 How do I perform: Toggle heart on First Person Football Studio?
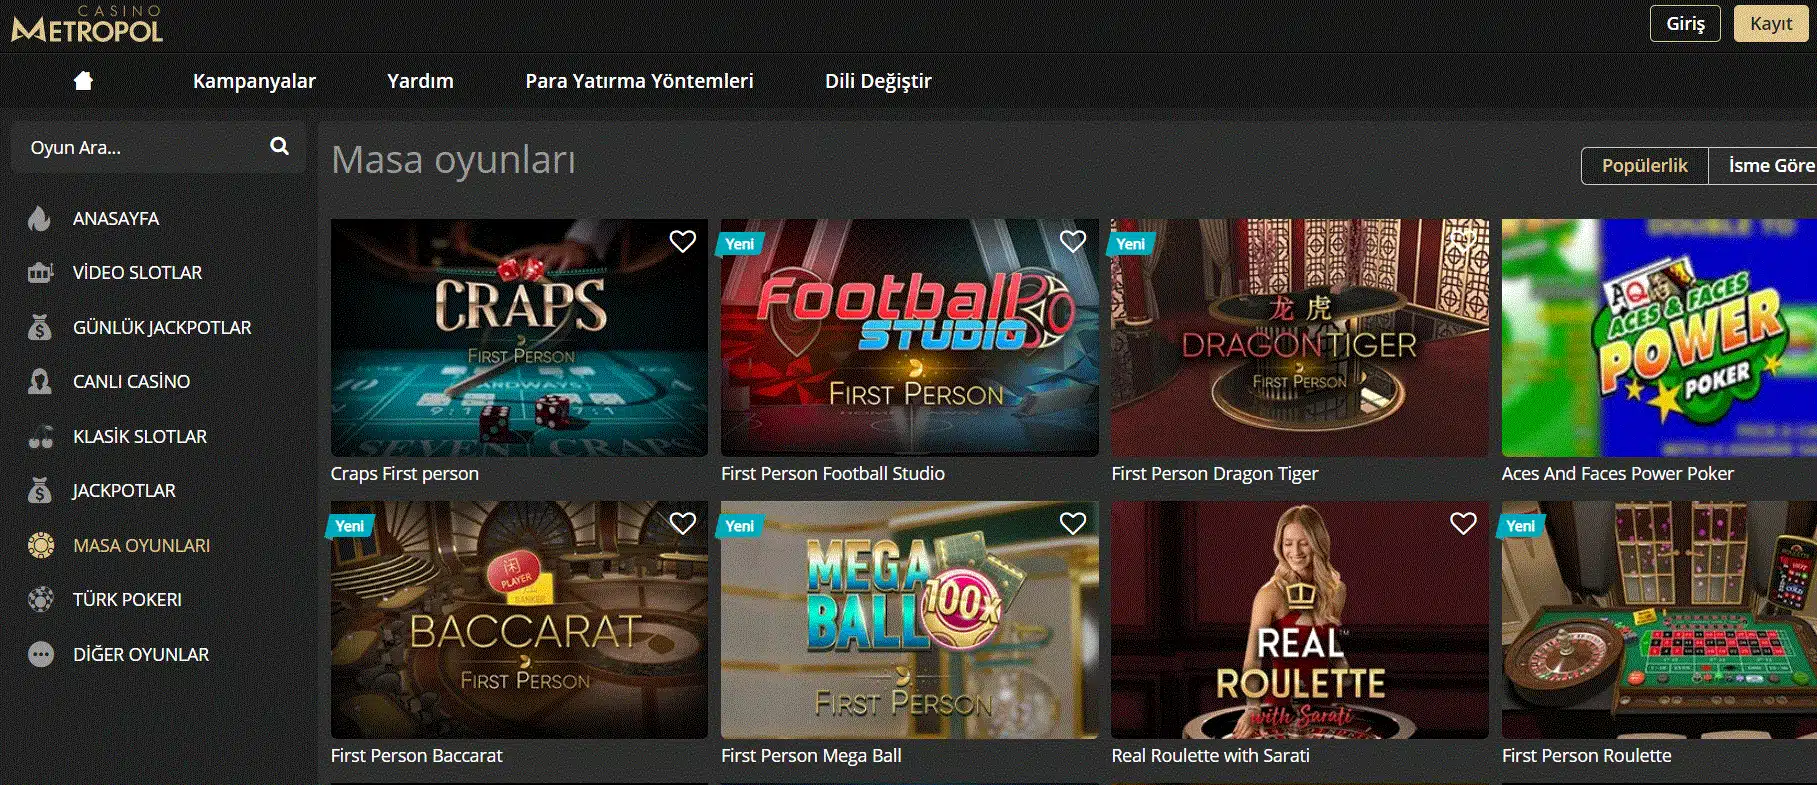tap(1073, 241)
